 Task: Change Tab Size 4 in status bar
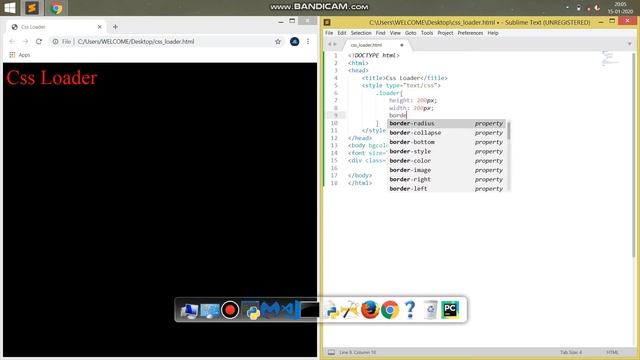(x=571, y=352)
